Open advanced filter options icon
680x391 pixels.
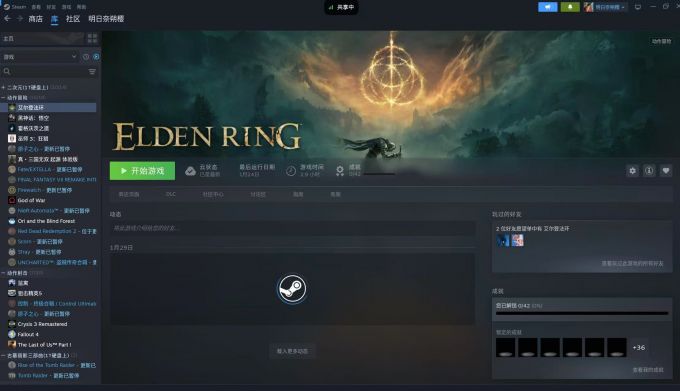point(92,72)
